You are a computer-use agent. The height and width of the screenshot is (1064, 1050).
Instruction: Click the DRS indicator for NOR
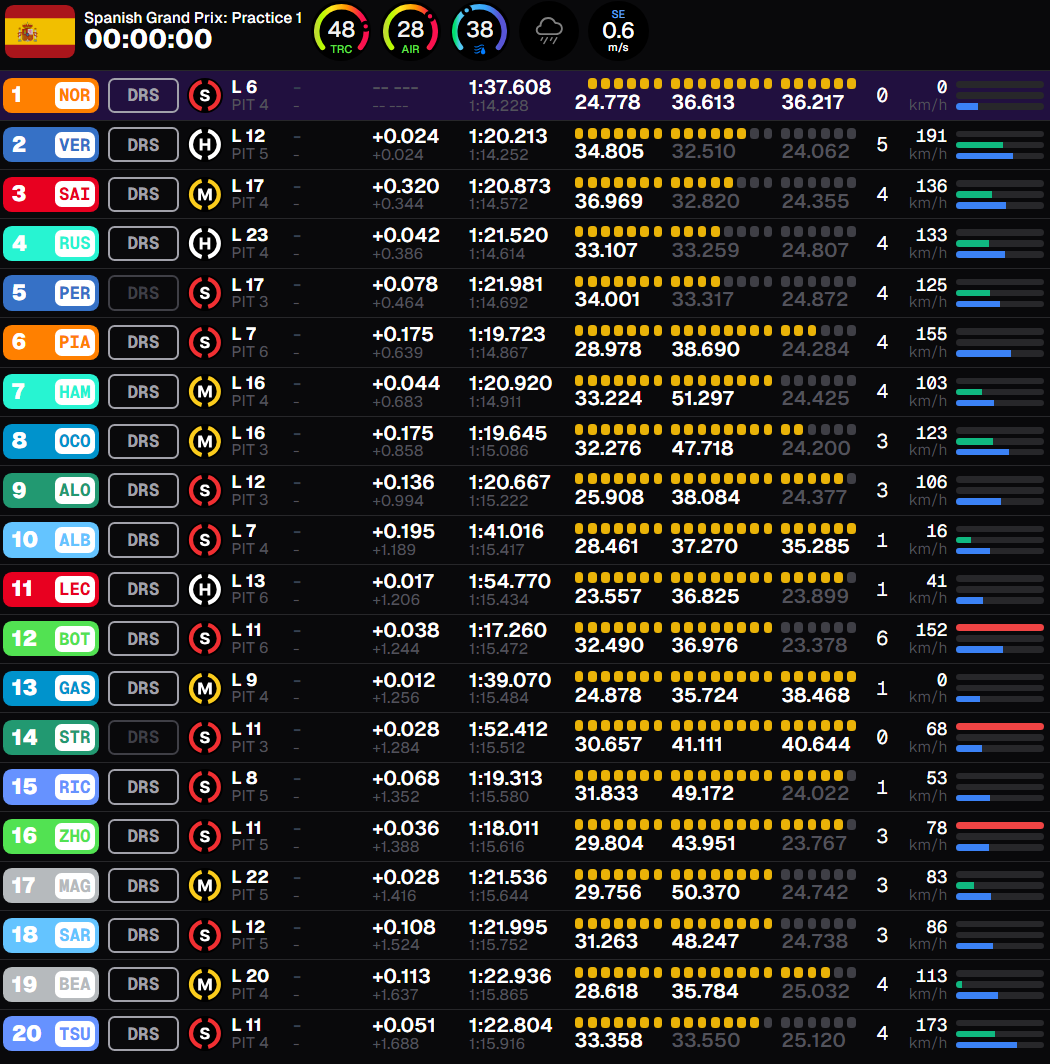click(x=143, y=95)
